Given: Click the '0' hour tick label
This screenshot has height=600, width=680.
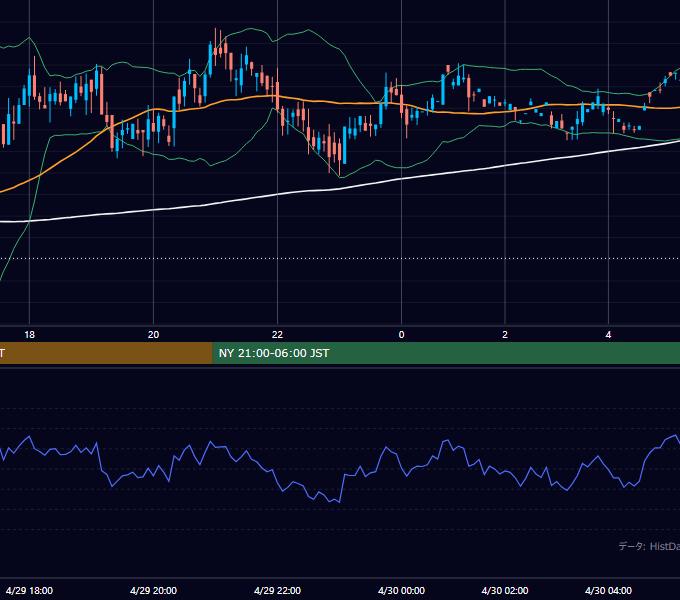Looking at the screenshot, I should click(402, 335).
